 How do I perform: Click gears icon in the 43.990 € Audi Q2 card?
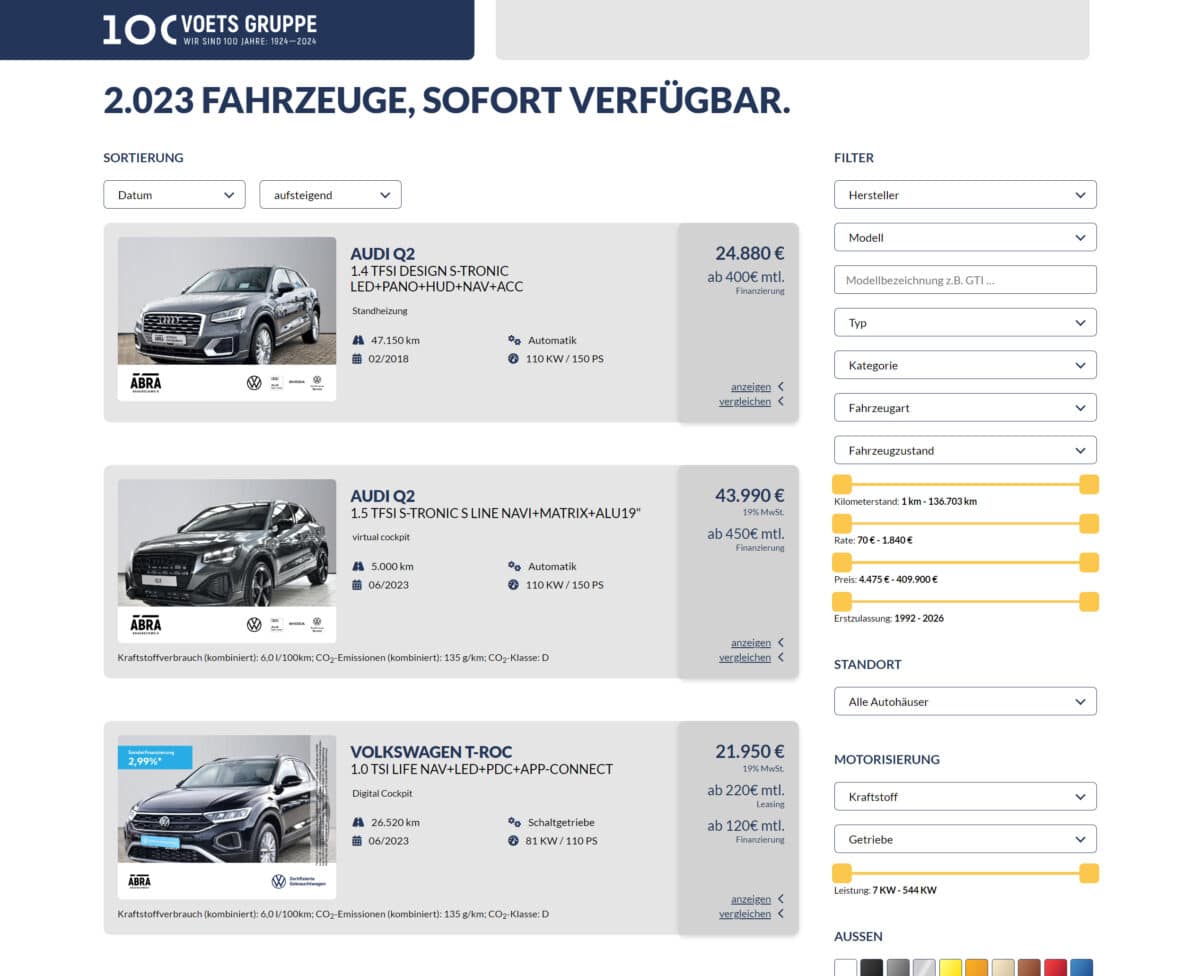coord(514,566)
